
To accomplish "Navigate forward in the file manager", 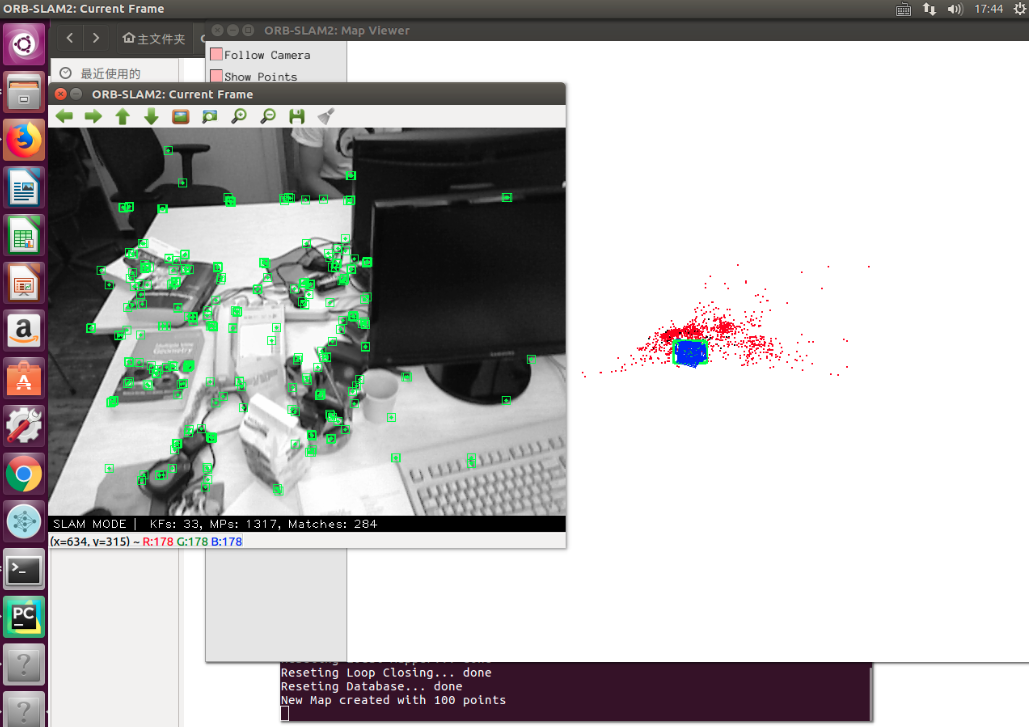I will [x=95, y=38].
